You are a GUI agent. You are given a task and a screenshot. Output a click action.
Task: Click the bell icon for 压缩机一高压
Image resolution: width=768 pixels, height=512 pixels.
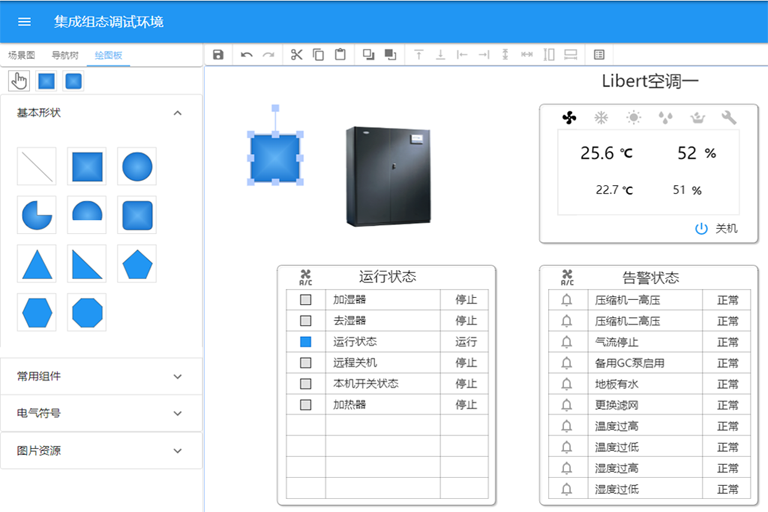coord(567,300)
